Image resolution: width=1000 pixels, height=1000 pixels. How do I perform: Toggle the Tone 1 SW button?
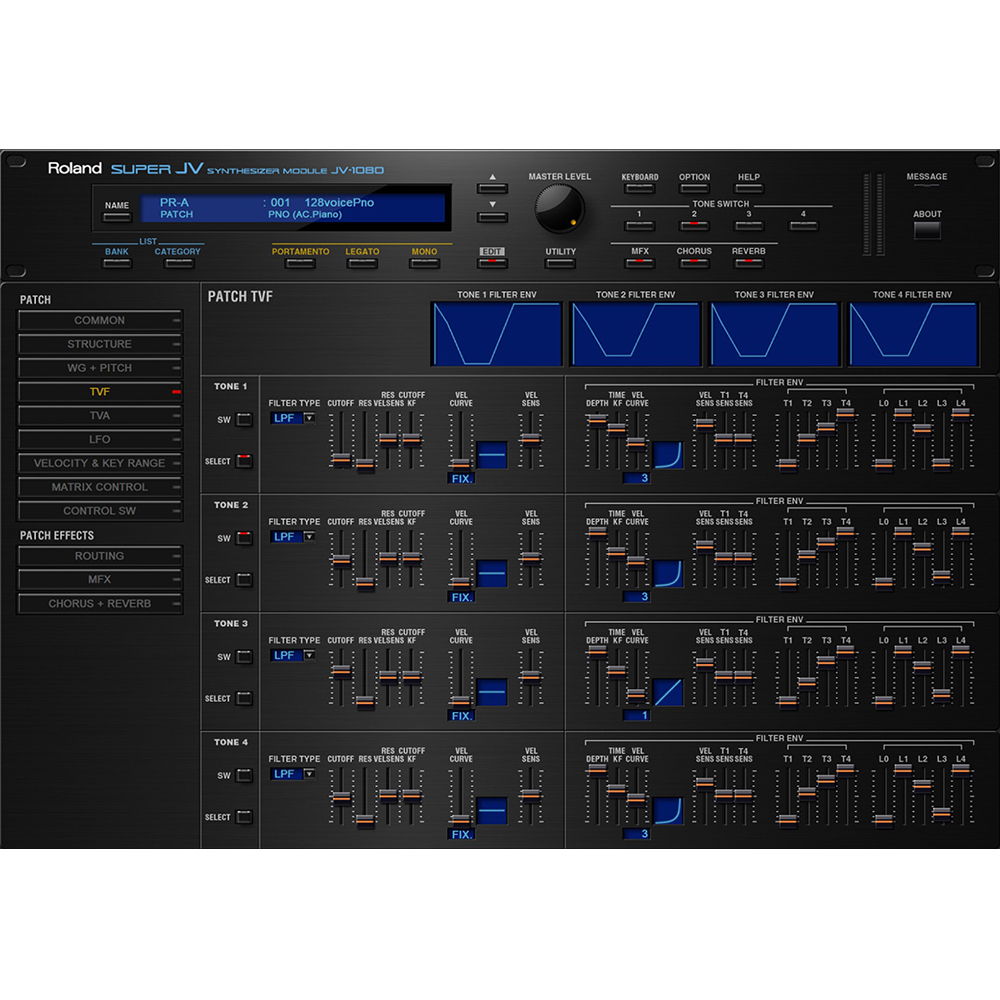click(244, 420)
